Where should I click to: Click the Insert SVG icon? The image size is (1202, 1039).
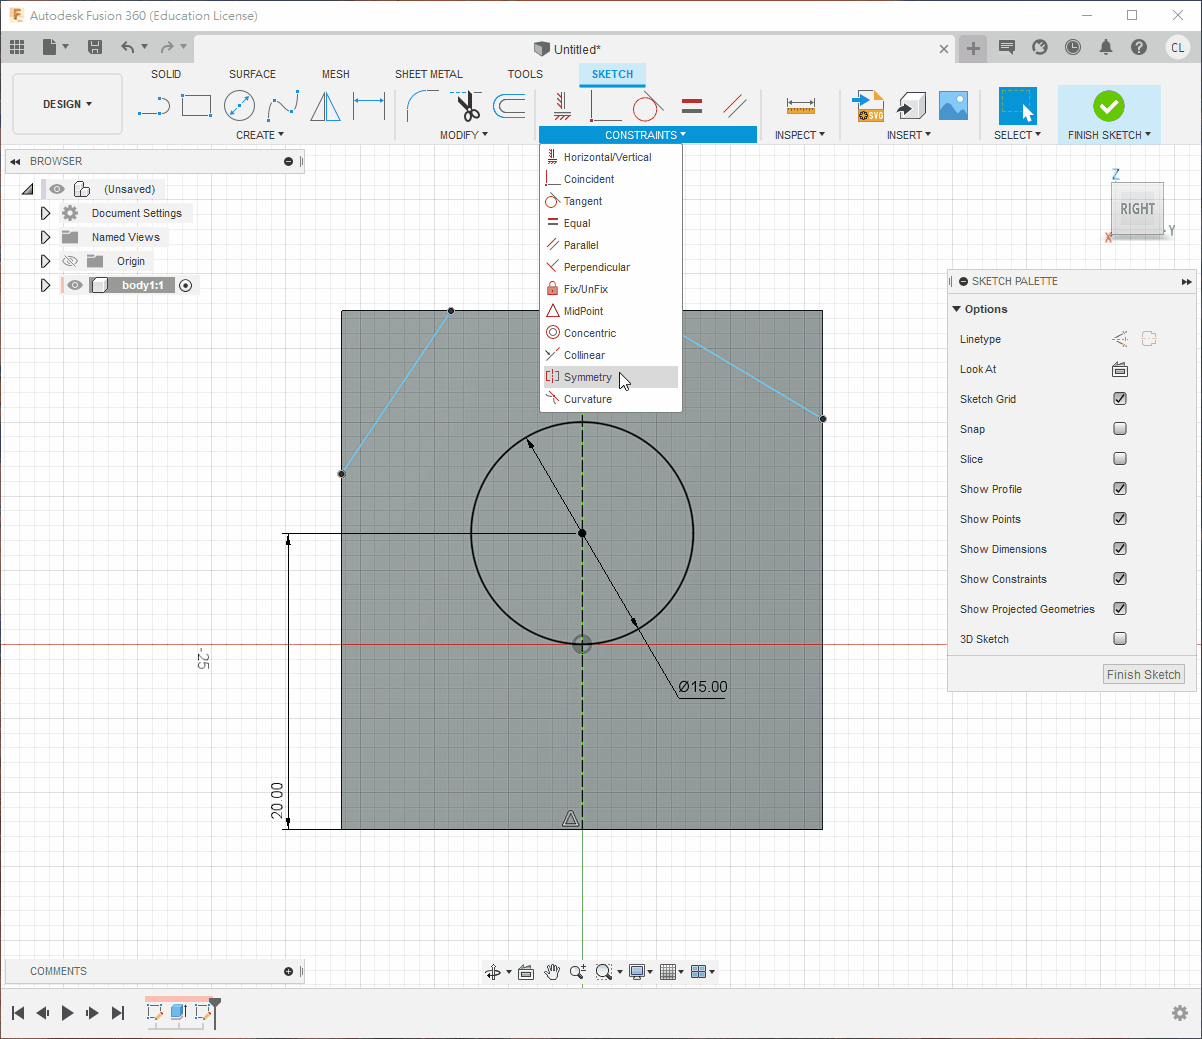pyautogui.click(x=867, y=106)
